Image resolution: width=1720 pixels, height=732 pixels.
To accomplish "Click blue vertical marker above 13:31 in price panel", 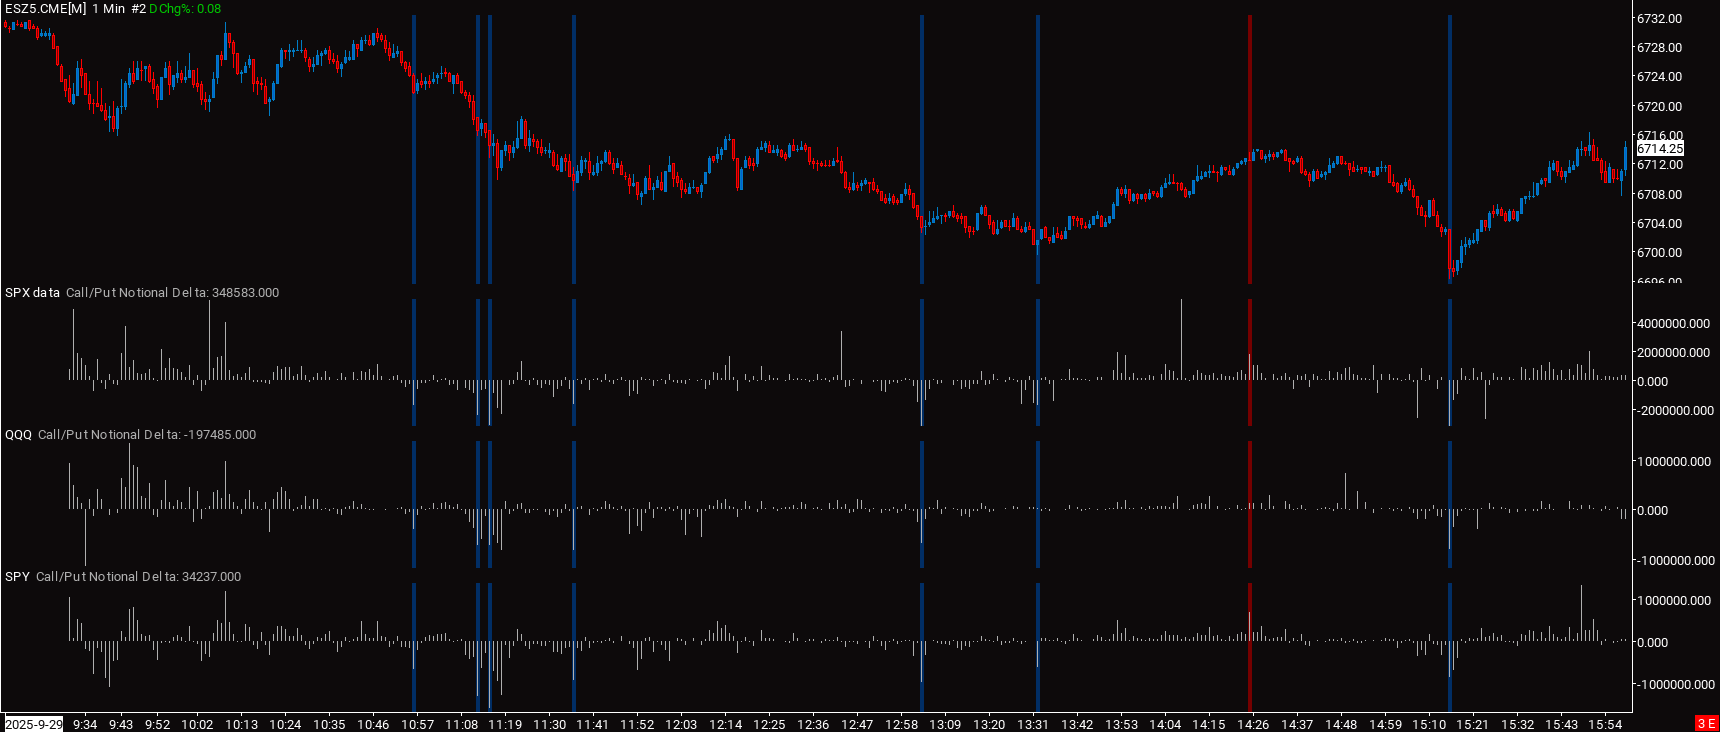I will (1037, 150).
